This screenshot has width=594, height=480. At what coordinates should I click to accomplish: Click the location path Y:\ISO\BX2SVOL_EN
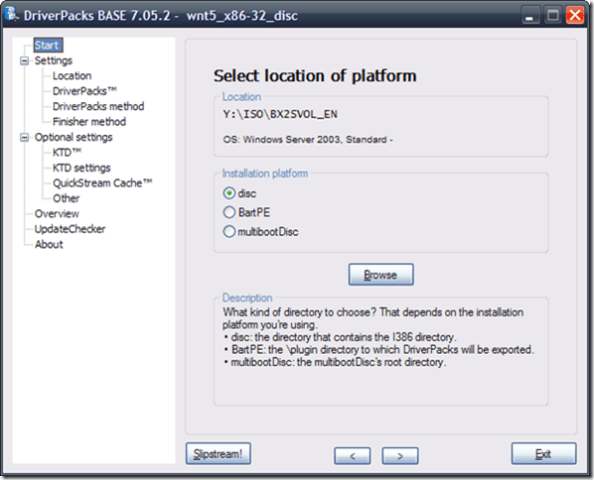tap(280, 114)
